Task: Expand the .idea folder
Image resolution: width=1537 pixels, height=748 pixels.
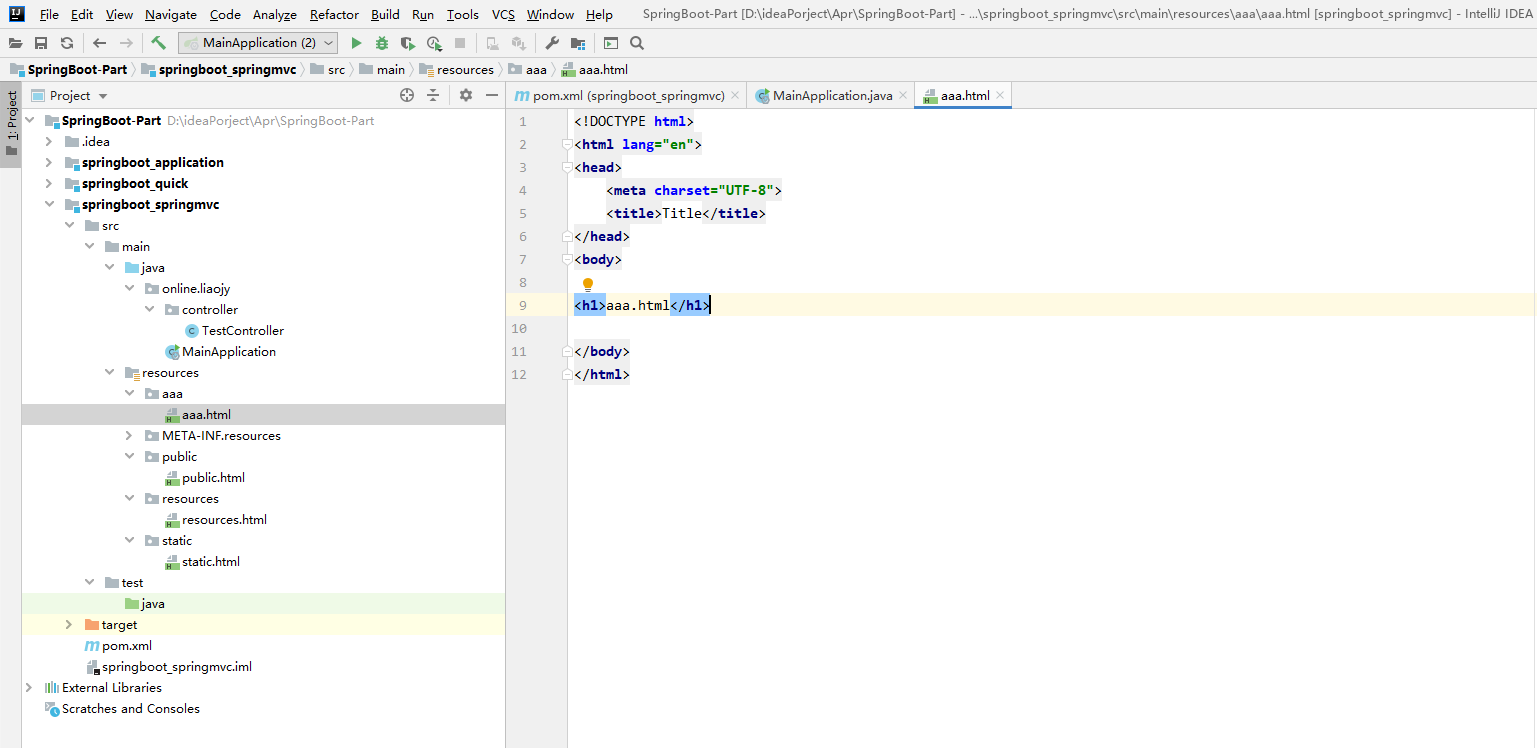Action: [48, 142]
